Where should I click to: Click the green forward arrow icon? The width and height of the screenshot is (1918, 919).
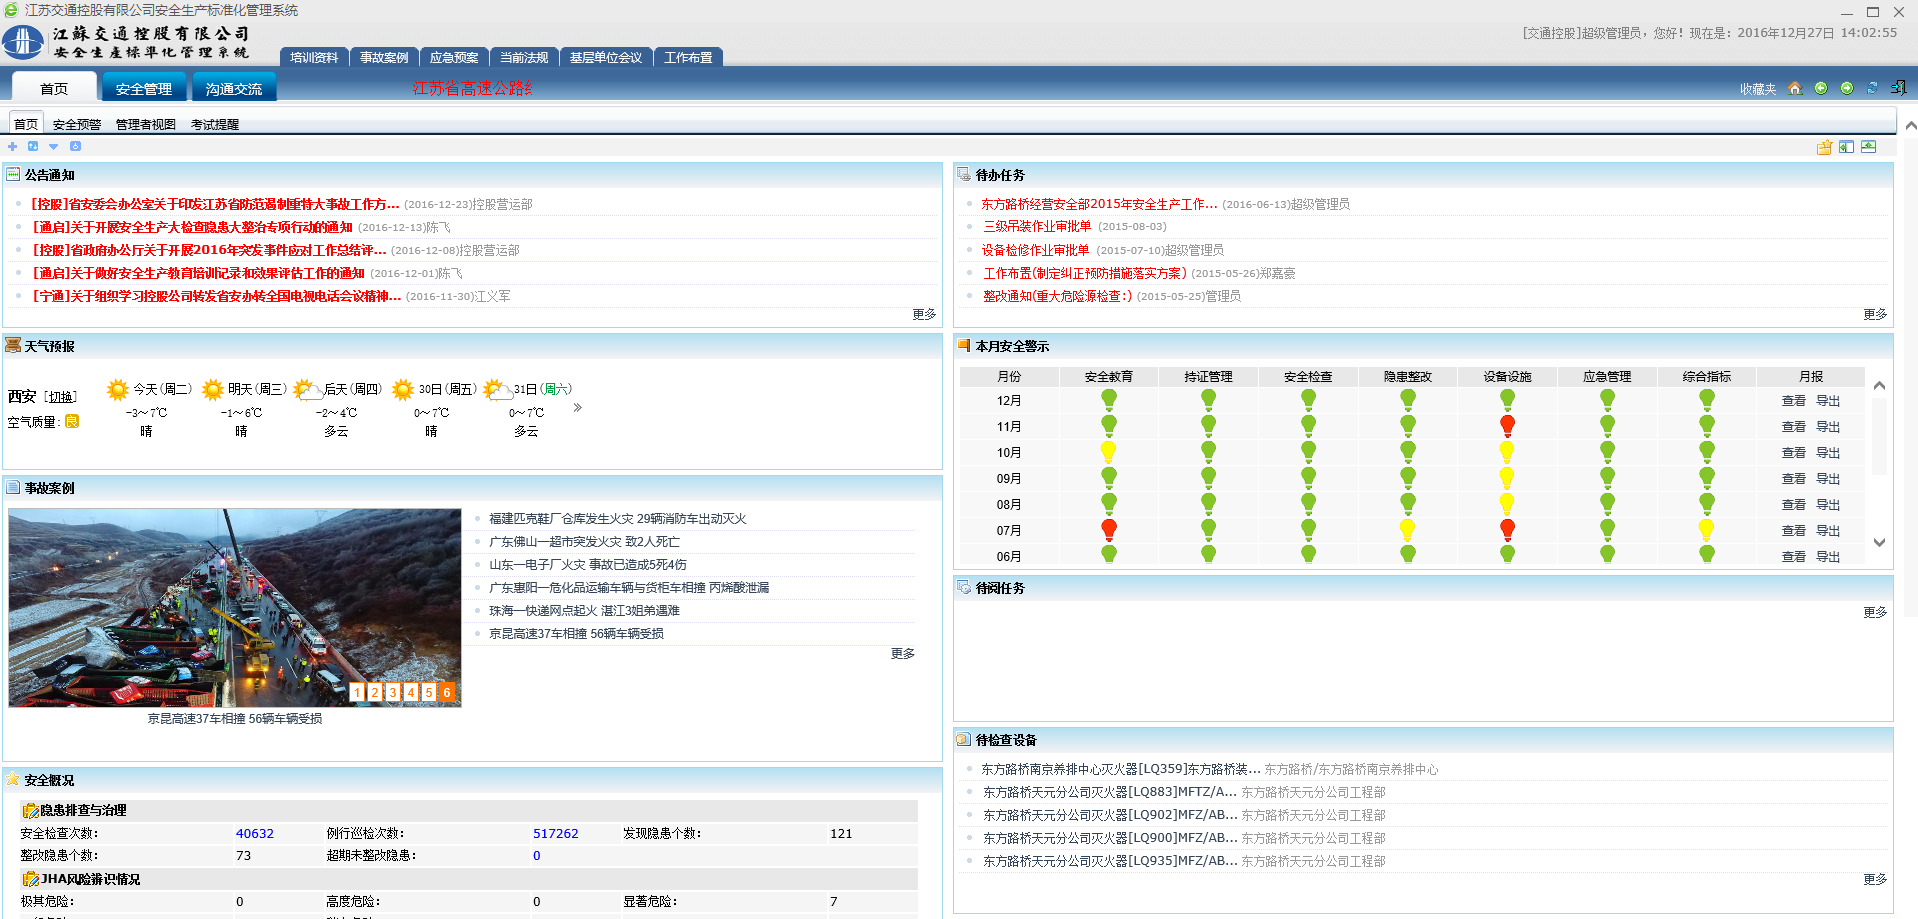coord(1847,88)
